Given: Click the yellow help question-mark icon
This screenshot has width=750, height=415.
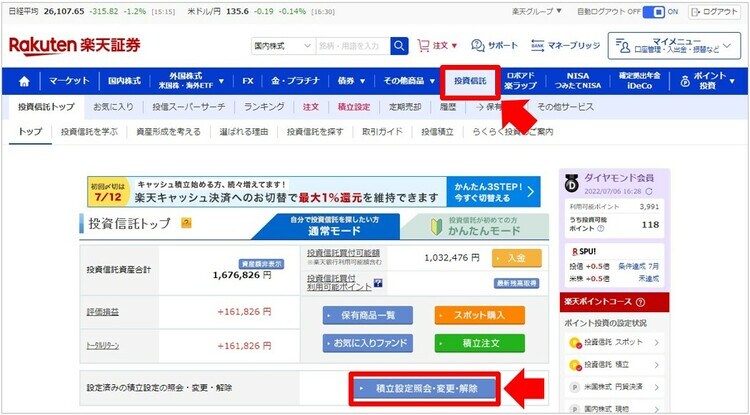Looking at the screenshot, I should [x=186, y=223].
